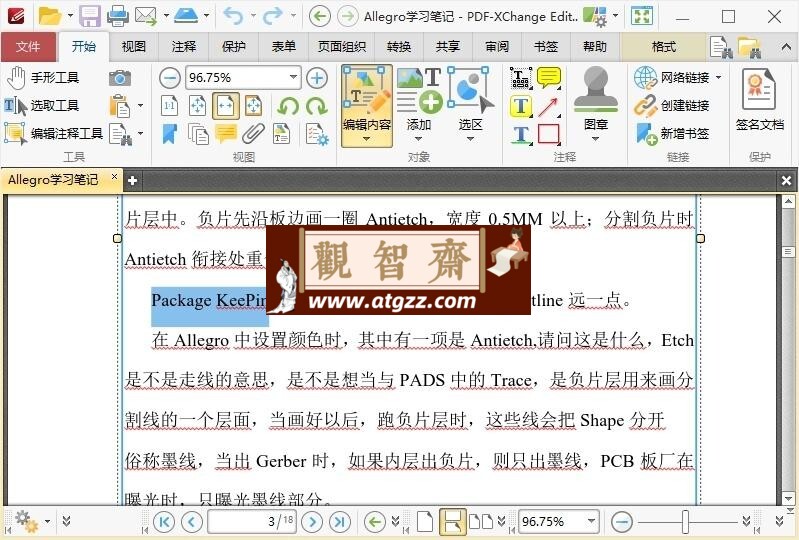Open bookmarks pane blue ribbon icon
Viewport: 799px width, 540px height.
[170, 133]
